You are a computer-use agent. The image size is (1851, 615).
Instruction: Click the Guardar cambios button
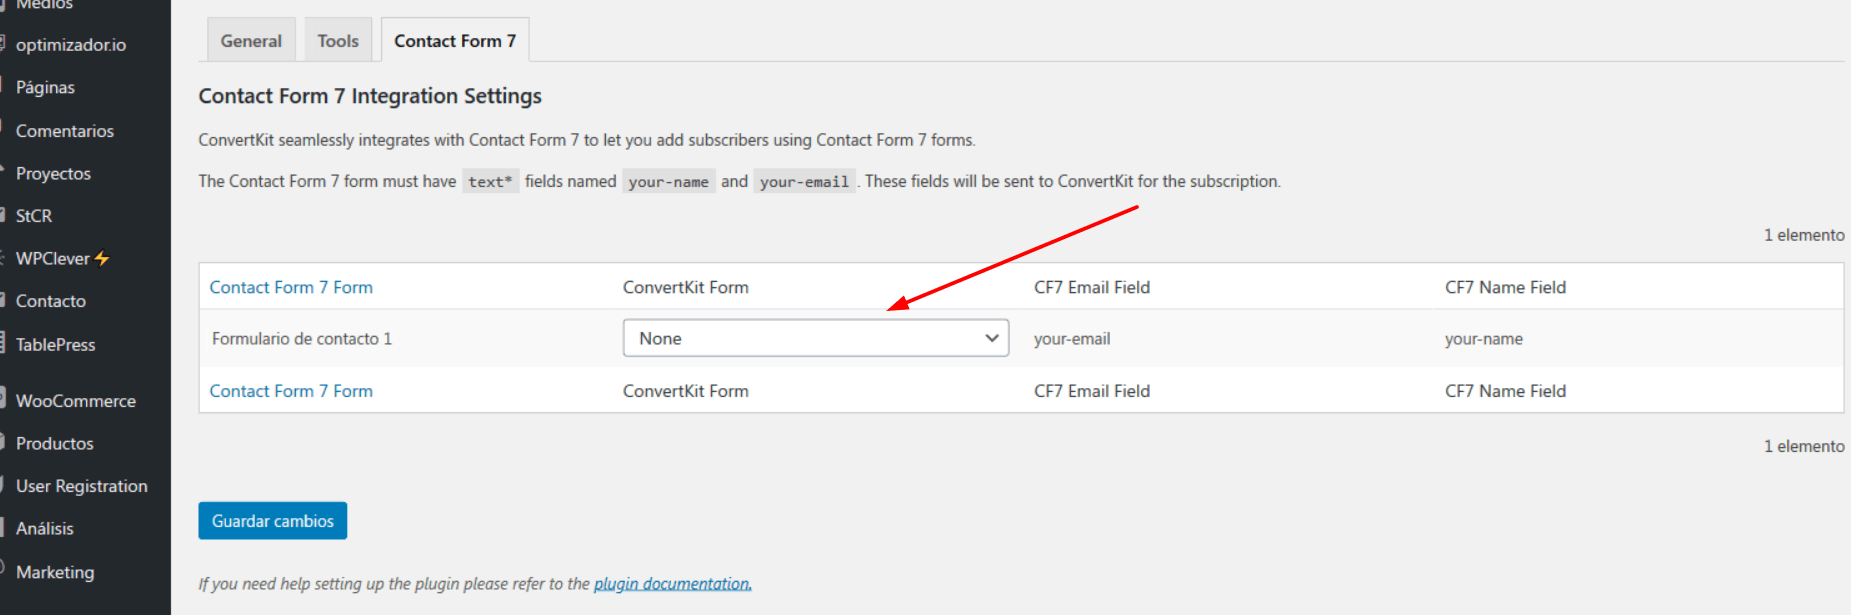tap(273, 521)
